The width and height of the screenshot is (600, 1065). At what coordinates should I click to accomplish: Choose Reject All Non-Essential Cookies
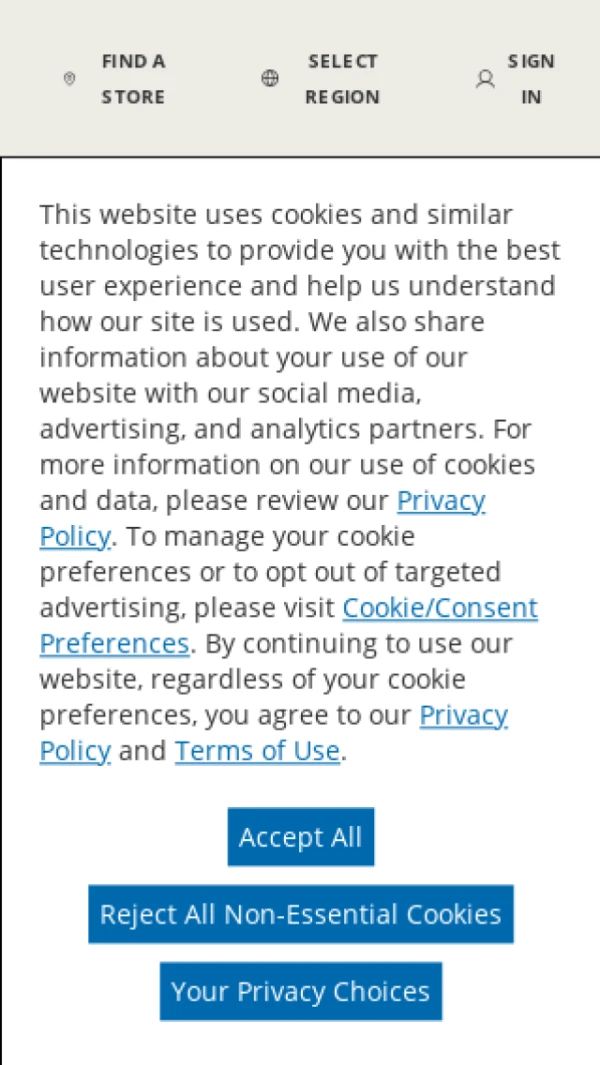[300, 914]
